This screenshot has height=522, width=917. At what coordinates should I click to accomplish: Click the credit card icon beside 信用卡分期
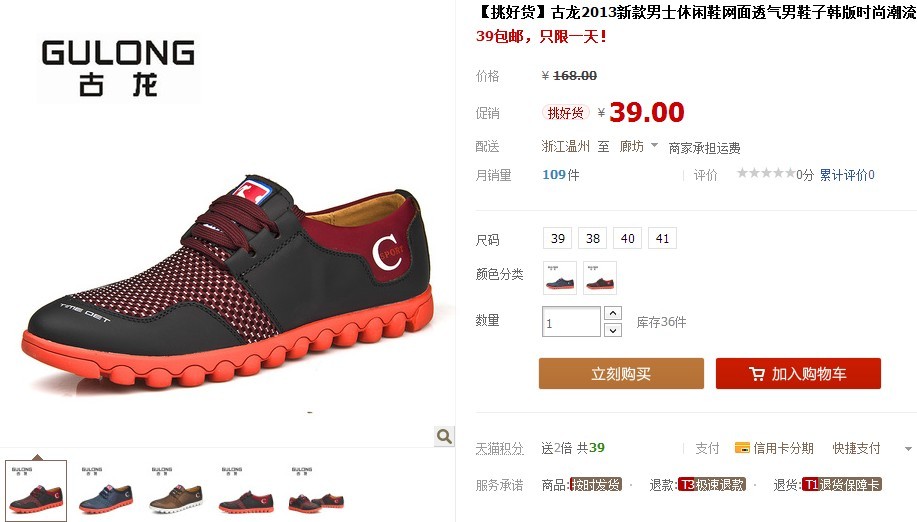(742, 448)
